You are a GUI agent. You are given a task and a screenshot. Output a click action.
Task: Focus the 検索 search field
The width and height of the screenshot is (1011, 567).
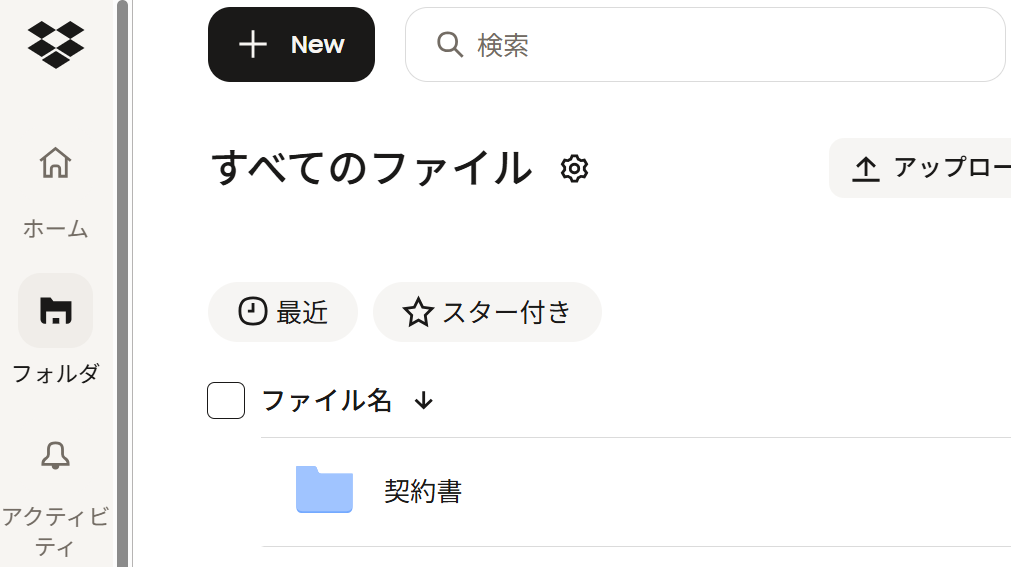click(720, 44)
